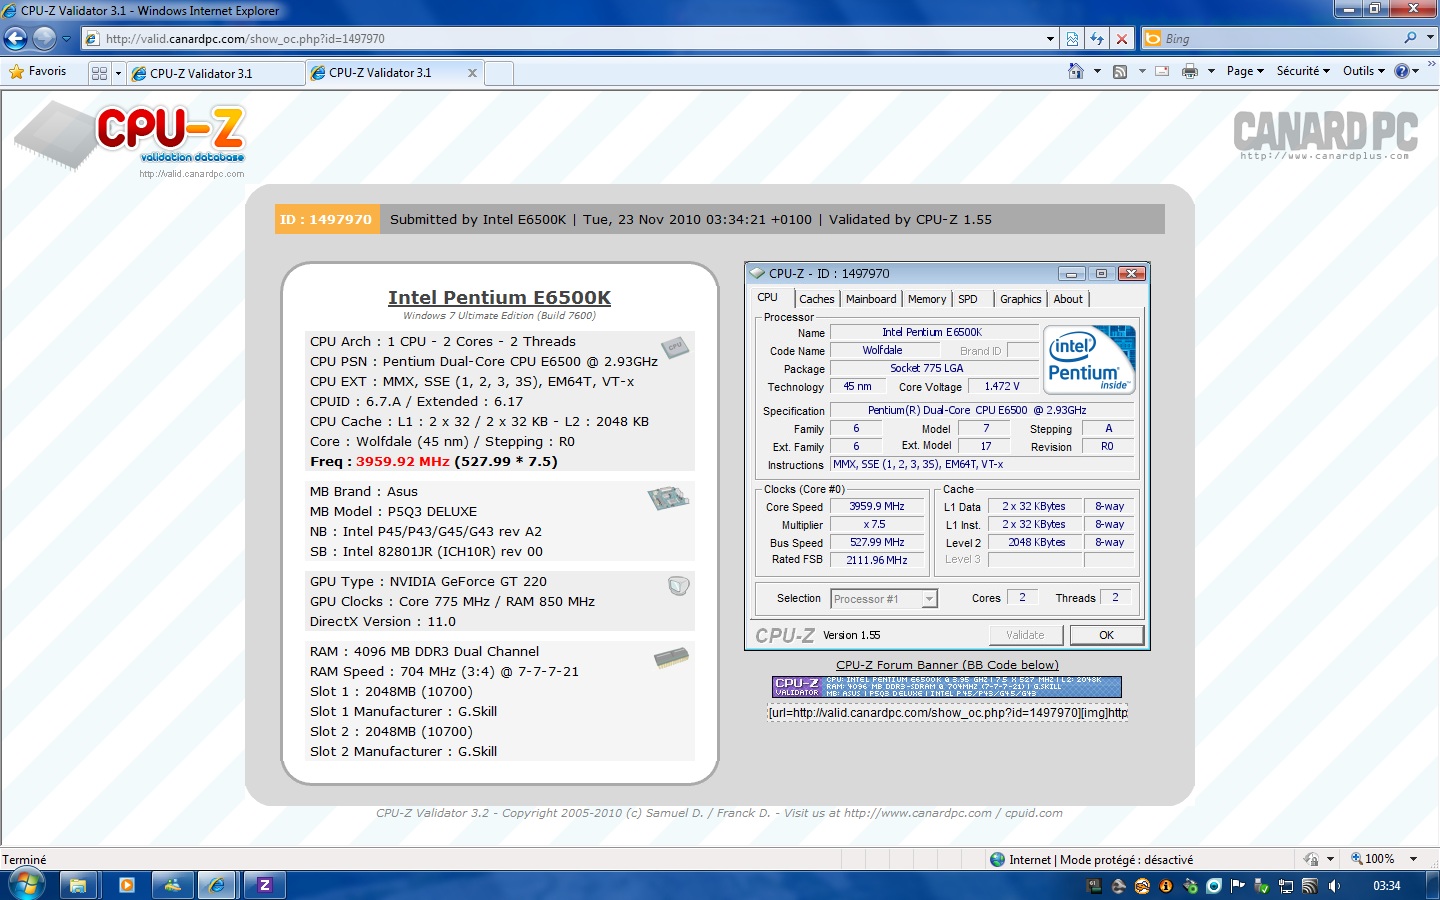Click the red 3959.92 MHz frequency value

(403, 461)
